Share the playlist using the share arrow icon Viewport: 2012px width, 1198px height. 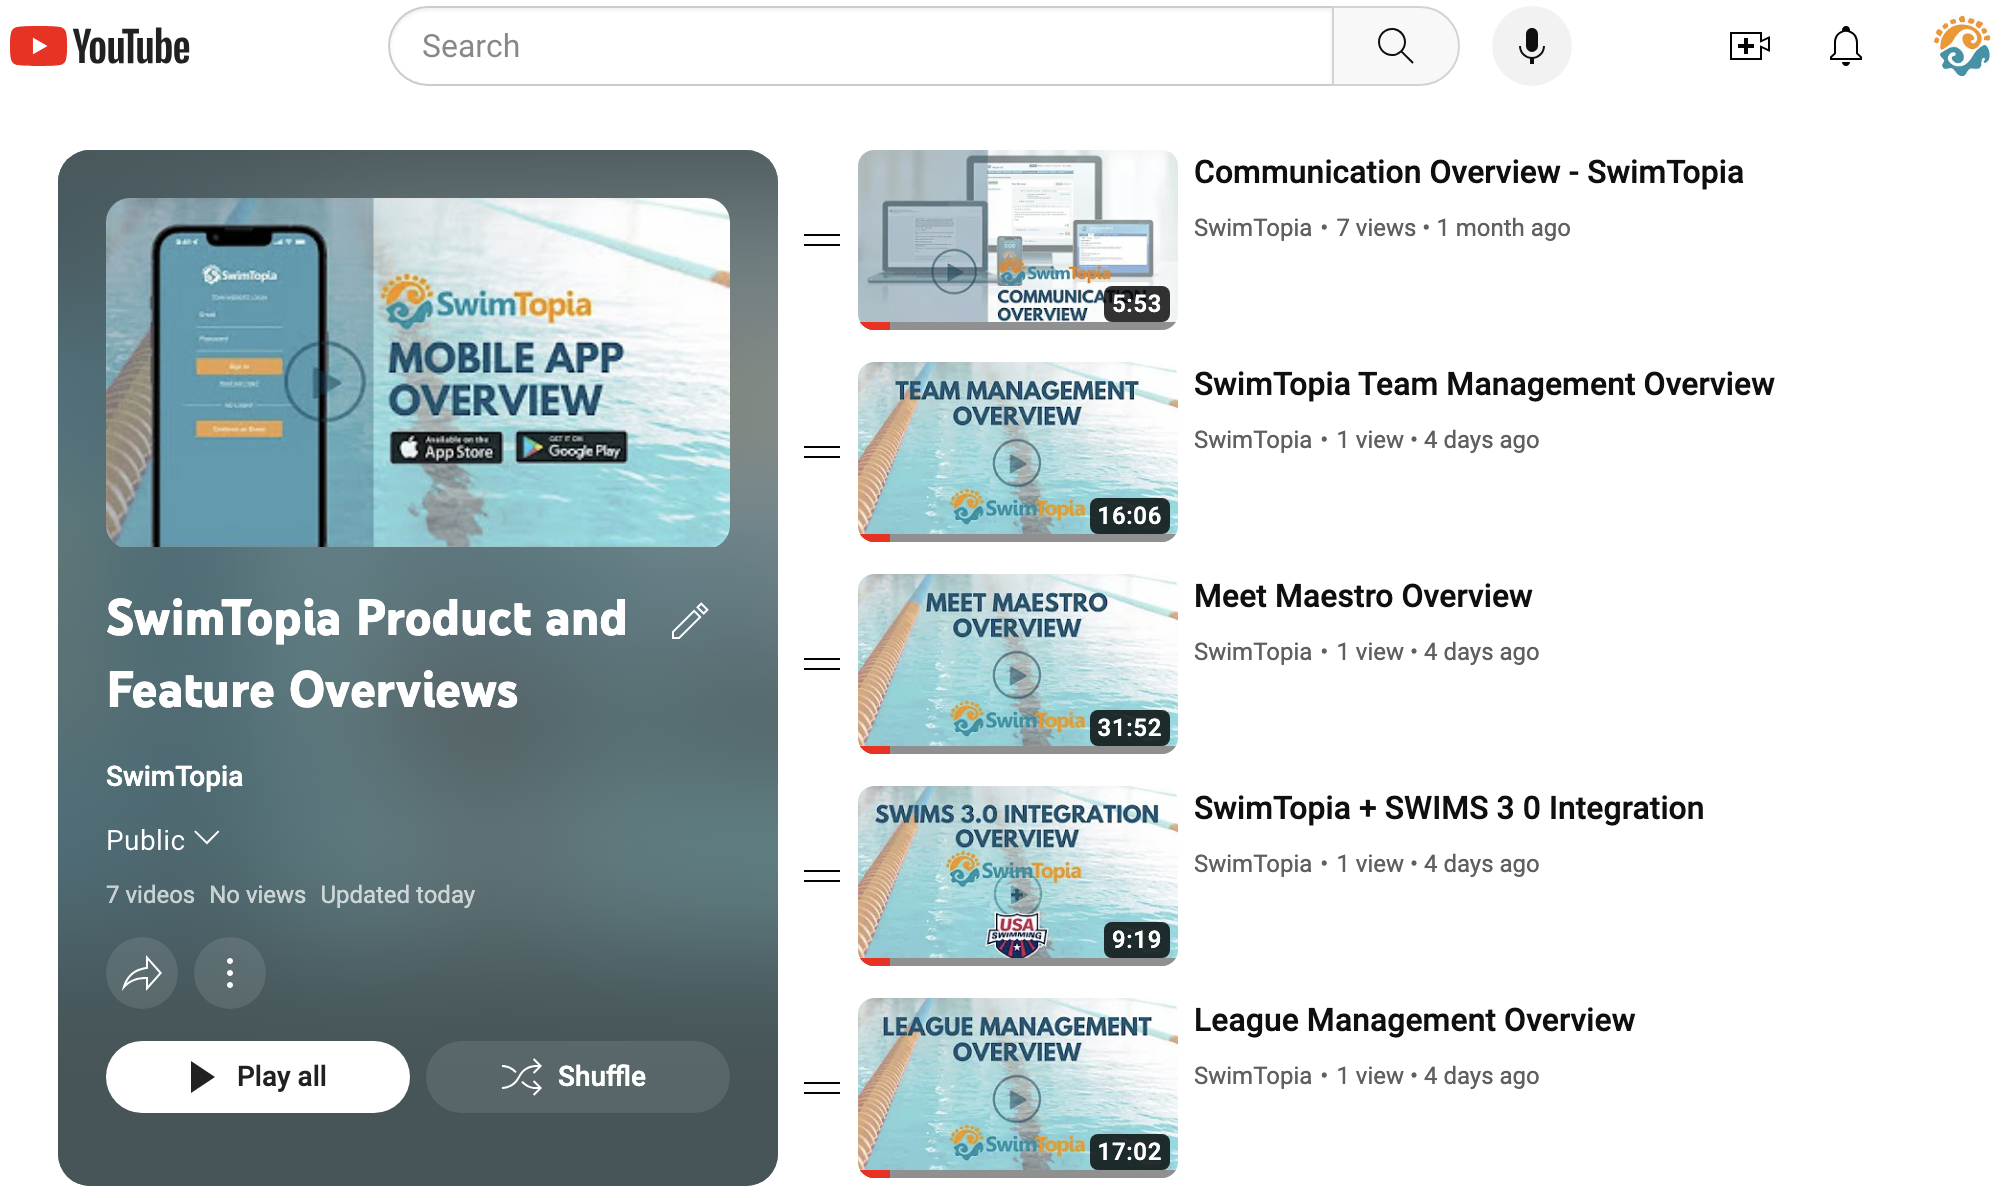pyautogui.click(x=142, y=972)
